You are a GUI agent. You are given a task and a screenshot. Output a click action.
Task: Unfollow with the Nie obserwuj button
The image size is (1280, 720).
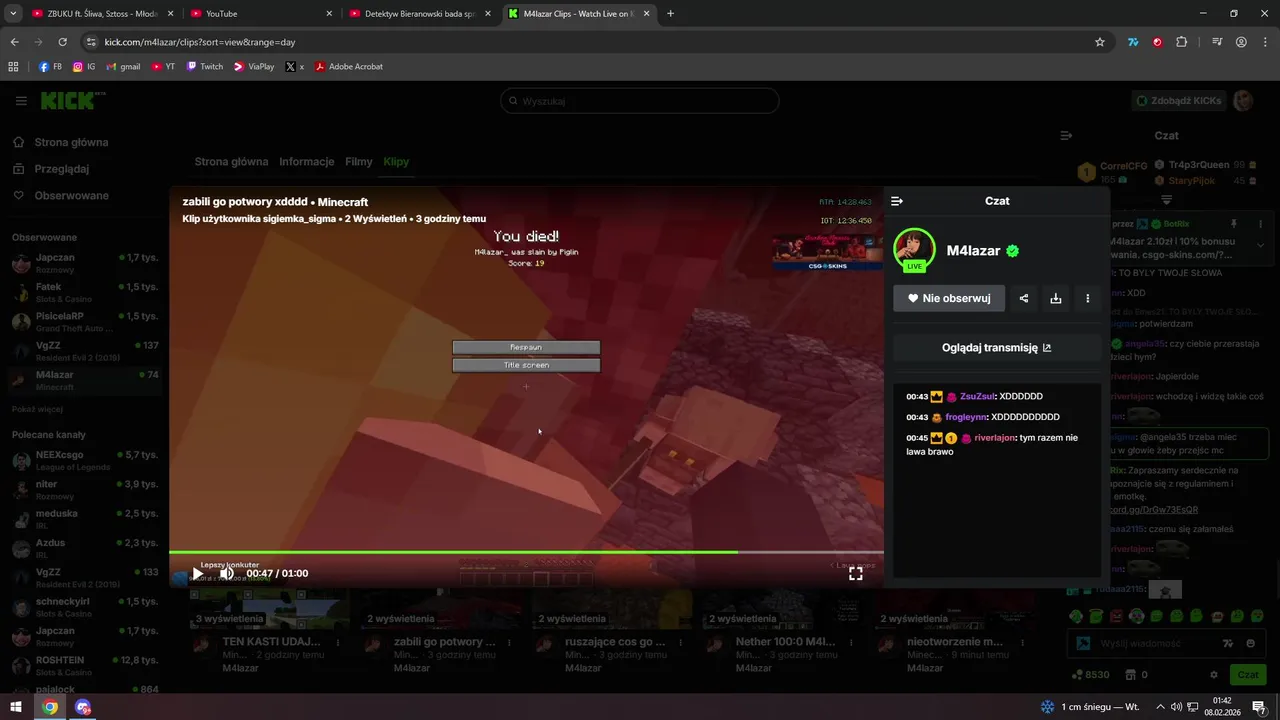(949, 298)
